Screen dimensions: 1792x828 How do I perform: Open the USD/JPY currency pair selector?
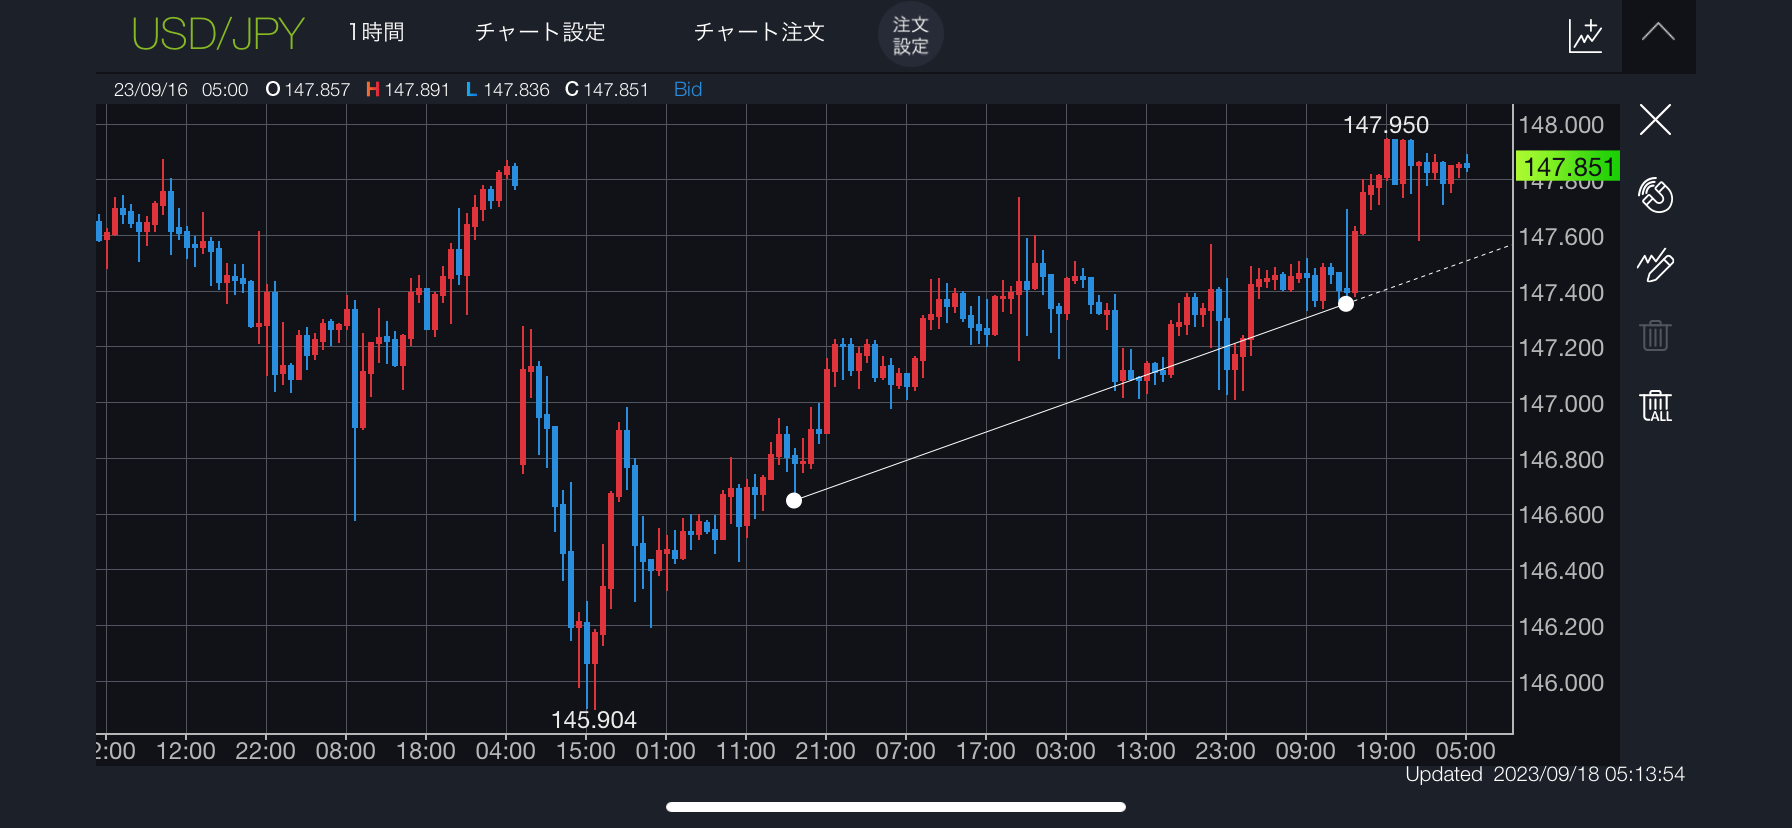pyautogui.click(x=218, y=34)
